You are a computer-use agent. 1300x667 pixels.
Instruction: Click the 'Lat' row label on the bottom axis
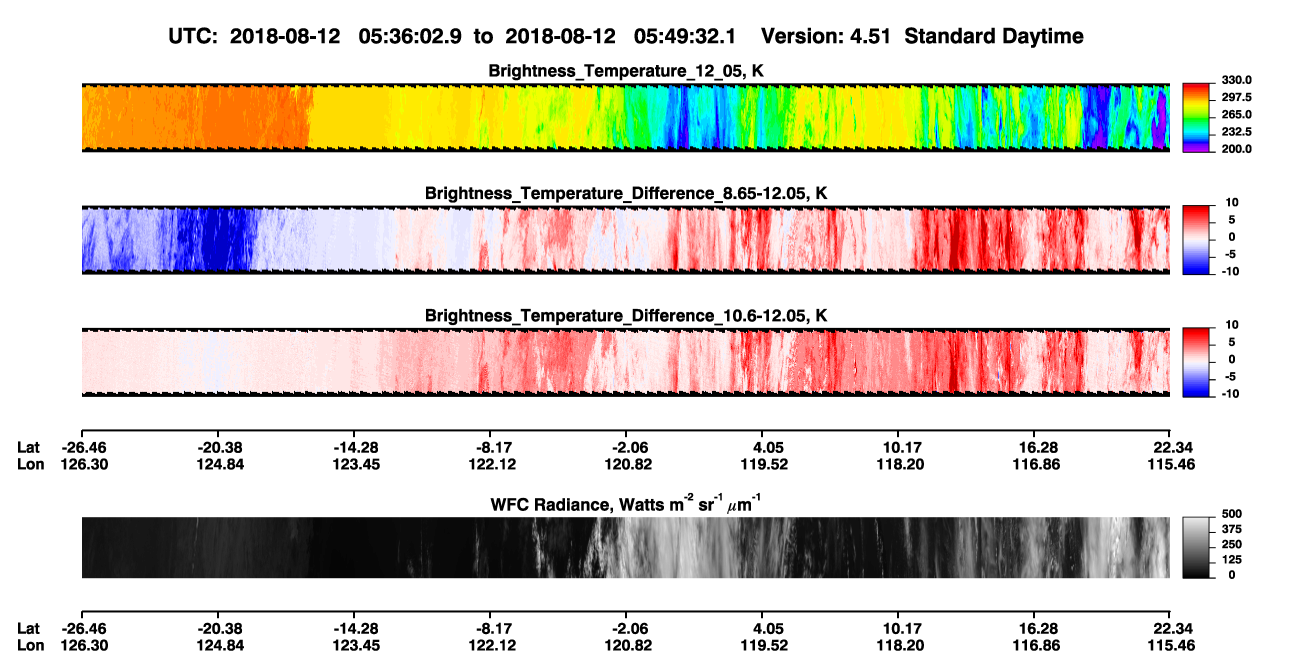pos(29,628)
